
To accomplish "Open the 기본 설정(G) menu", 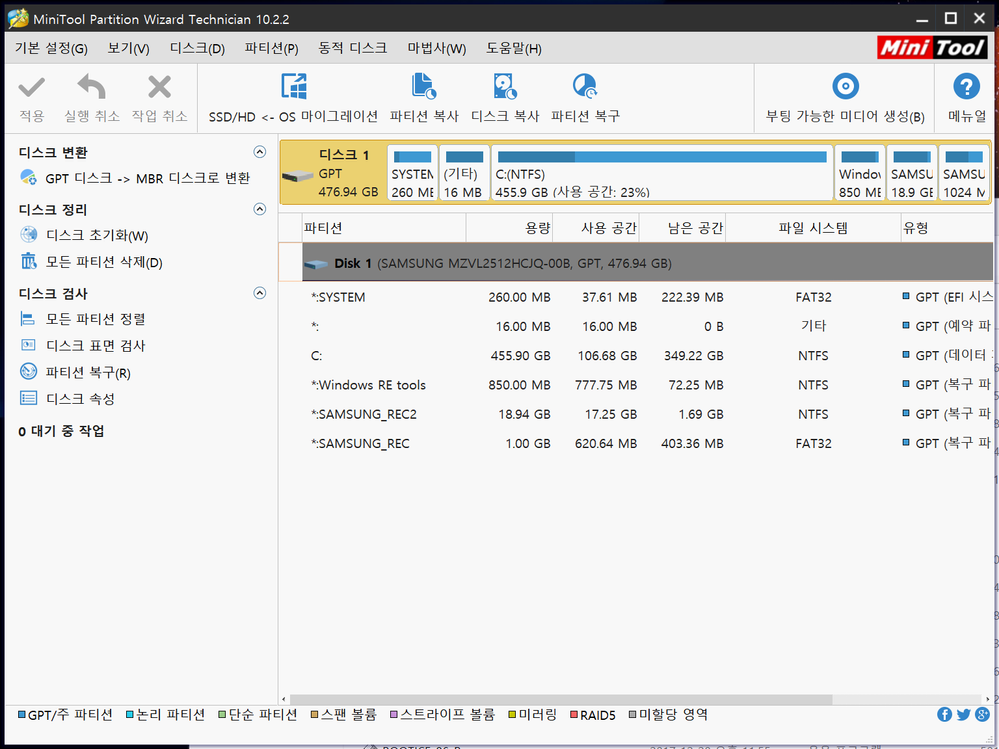I will [51, 48].
